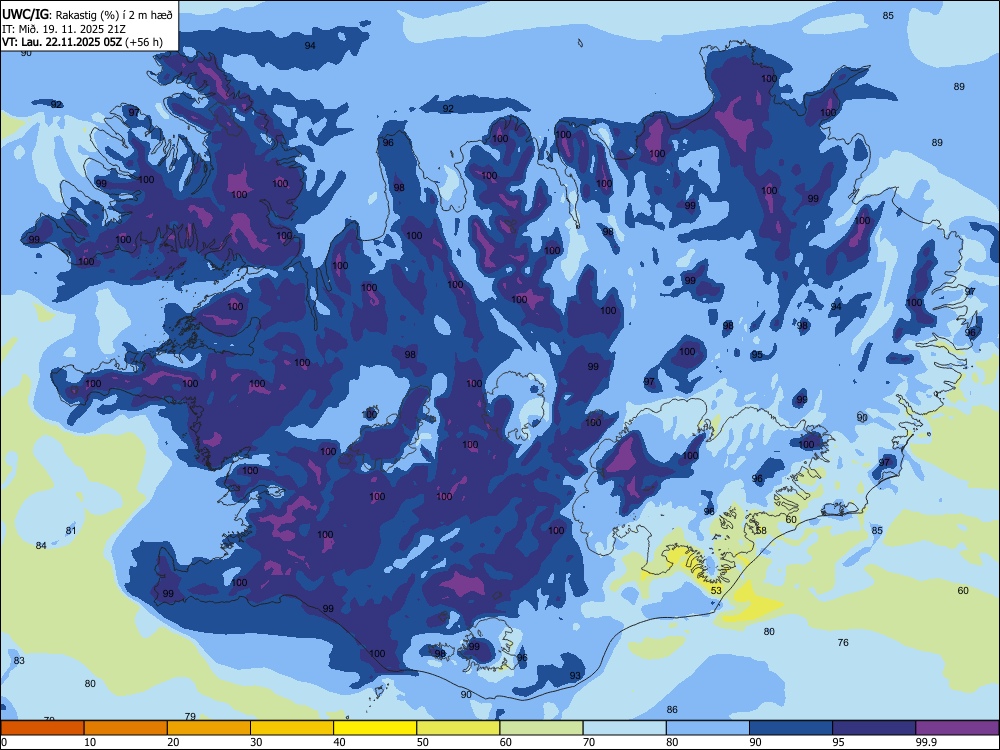Select the 20–30 light orange legend swatch
1000x750 pixels.
209,728
